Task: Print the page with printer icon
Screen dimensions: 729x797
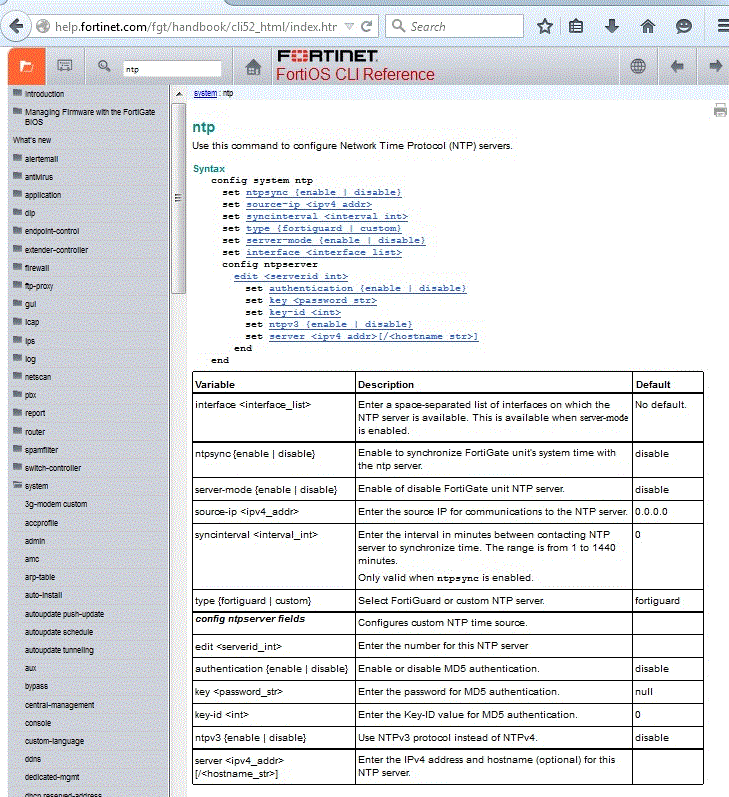Action: pyautogui.click(x=720, y=110)
